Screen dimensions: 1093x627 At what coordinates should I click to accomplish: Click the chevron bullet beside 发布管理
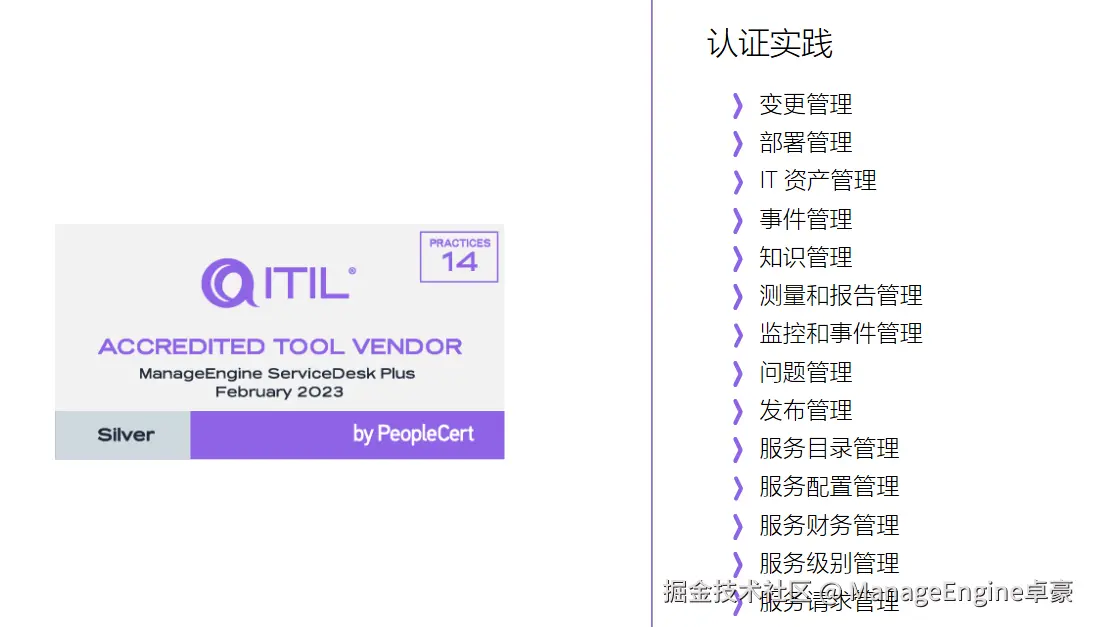click(x=737, y=411)
